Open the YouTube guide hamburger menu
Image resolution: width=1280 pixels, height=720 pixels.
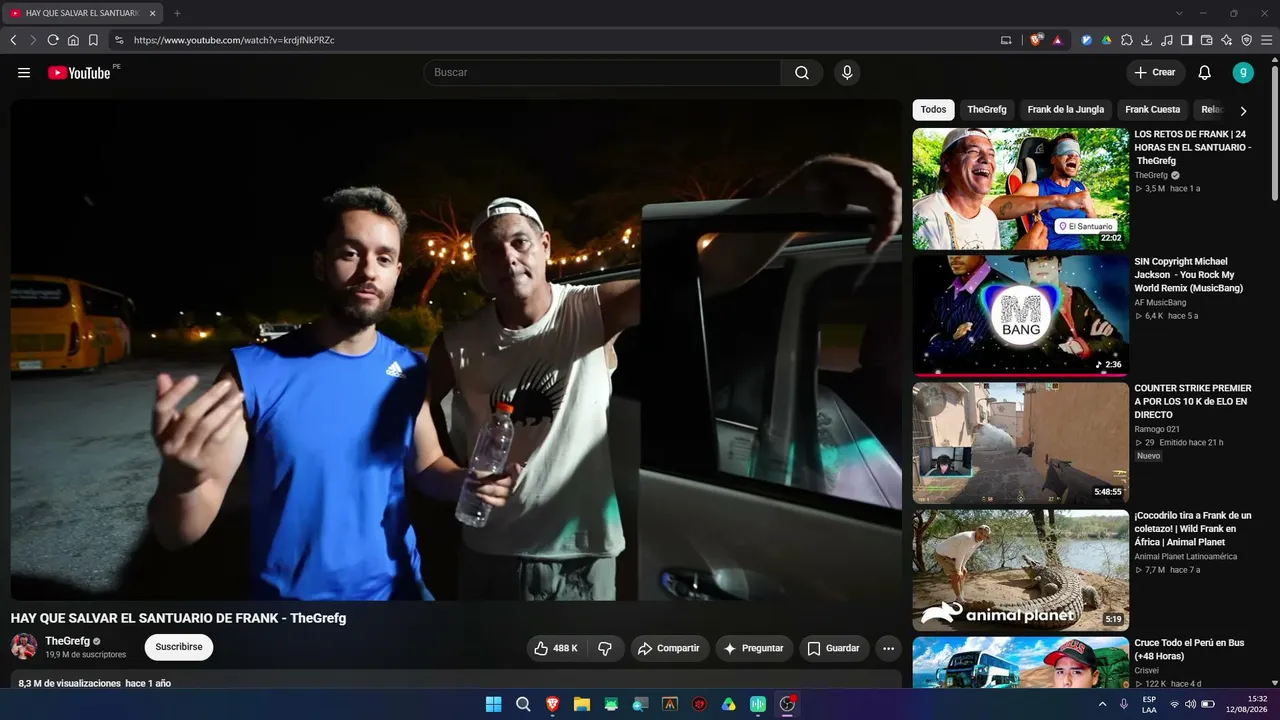coord(24,73)
